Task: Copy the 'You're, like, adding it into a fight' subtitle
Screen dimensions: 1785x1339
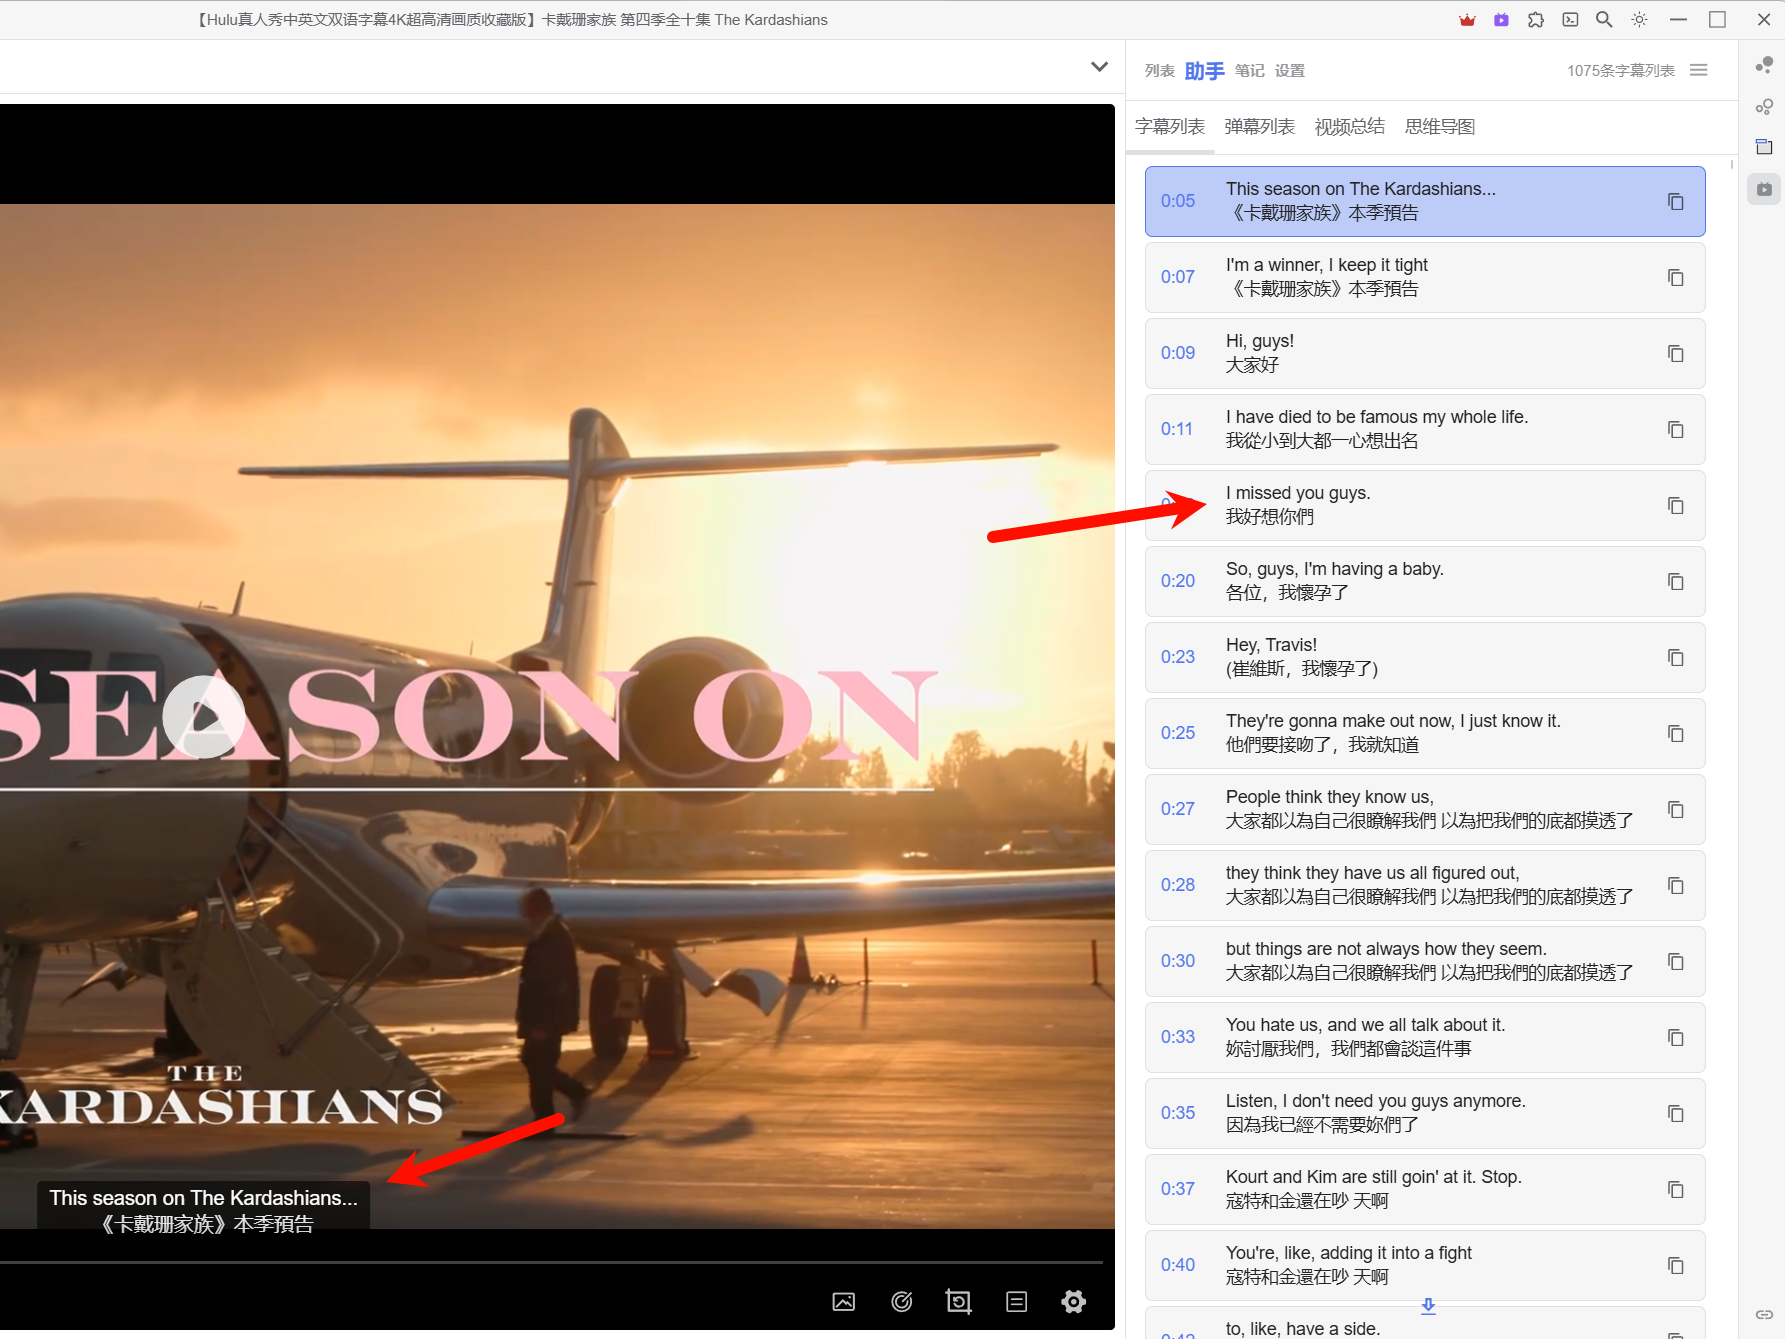Action: pyautogui.click(x=1676, y=1266)
